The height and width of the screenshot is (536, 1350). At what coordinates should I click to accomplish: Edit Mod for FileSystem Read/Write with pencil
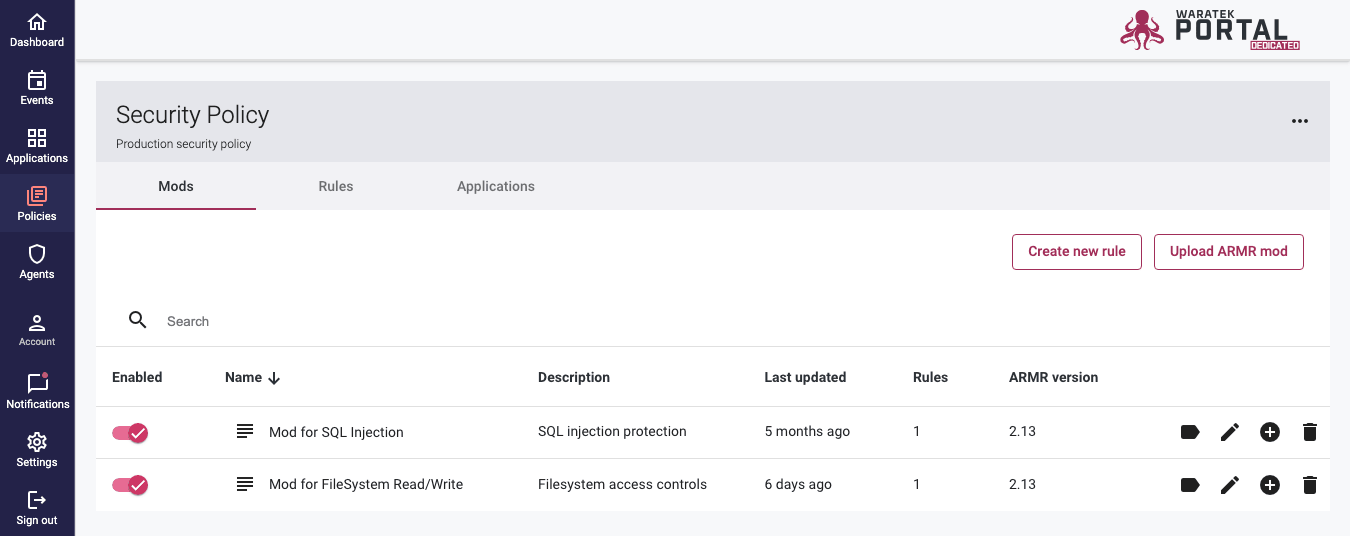[x=1230, y=485]
